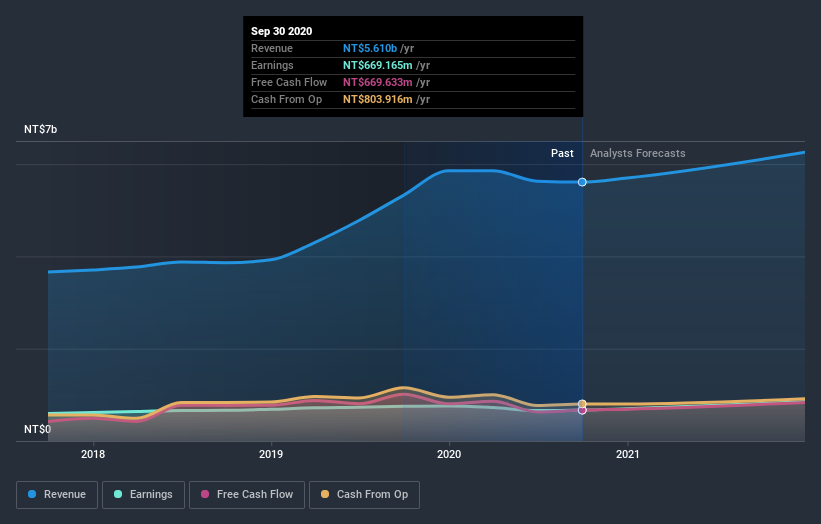Click the 2018 x-axis label

pos(93,454)
